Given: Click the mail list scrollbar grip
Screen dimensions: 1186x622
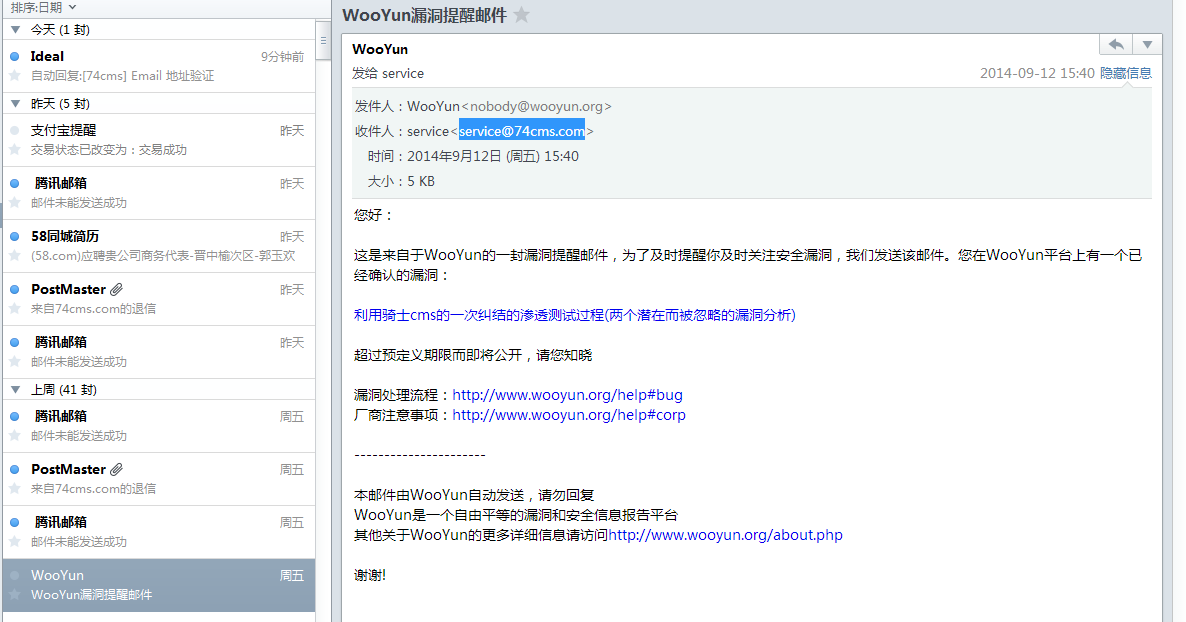Looking at the screenshot, I should (x=323, y=41).
